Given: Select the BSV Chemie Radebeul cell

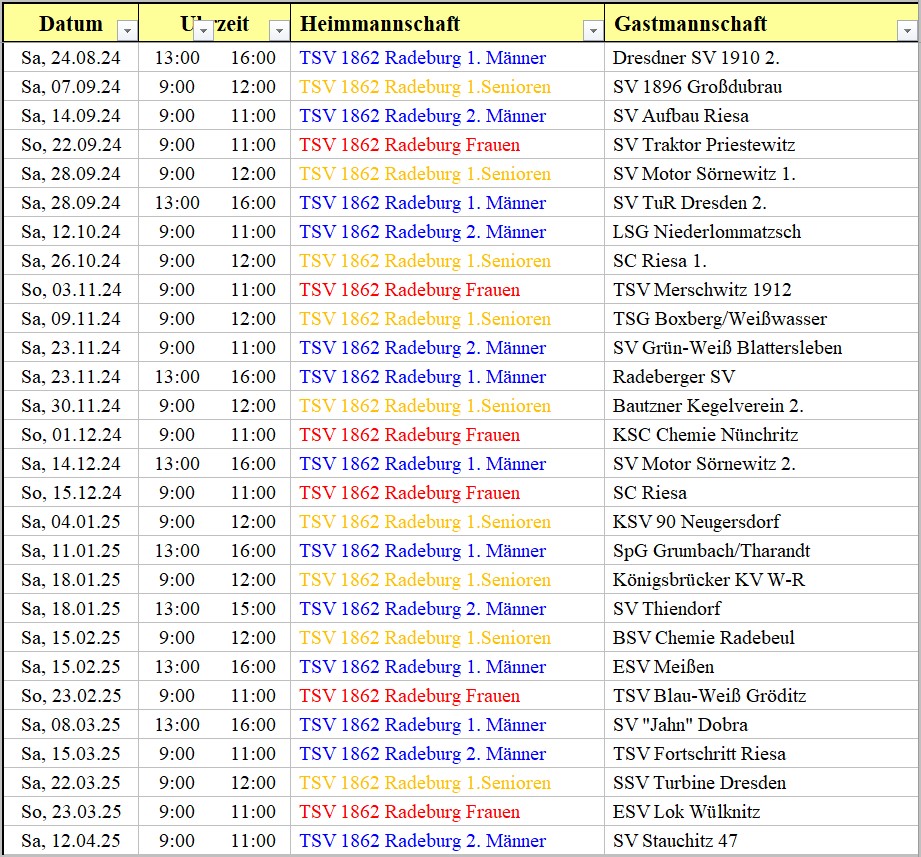Looking at the screenshot, I should (762, 637).
